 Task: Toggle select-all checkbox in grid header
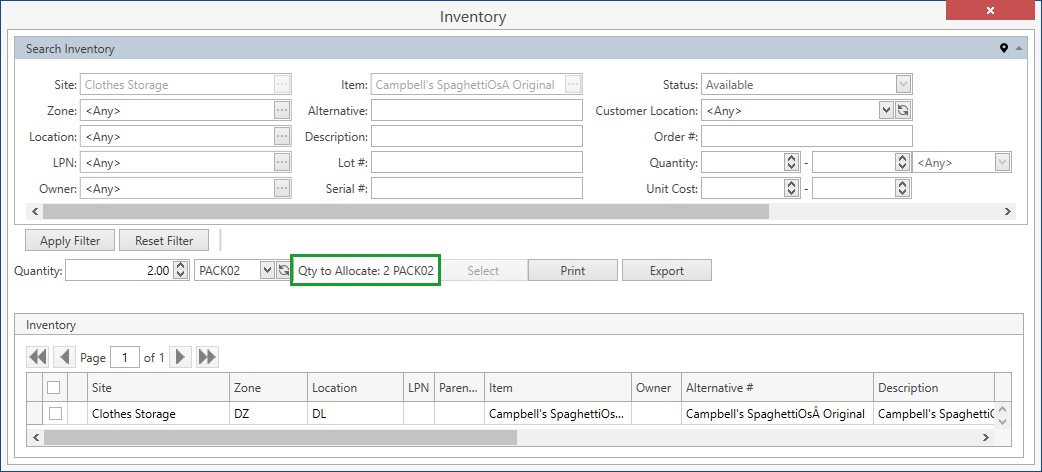pos(54,387)
